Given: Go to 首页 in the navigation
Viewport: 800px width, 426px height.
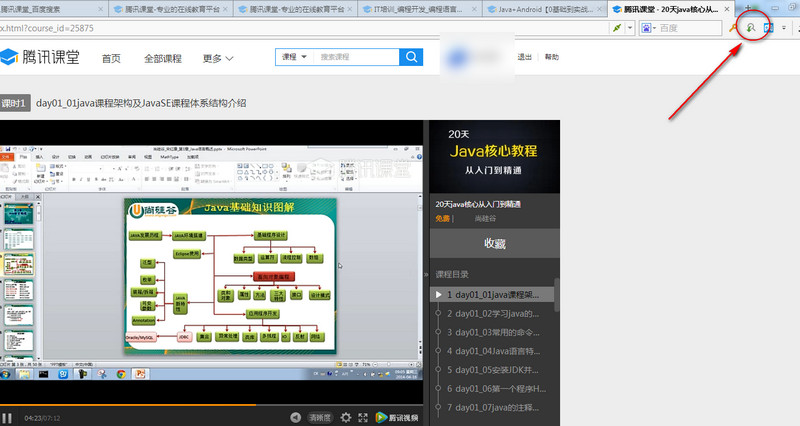Looking at the screenshot, I should tap(112, 58).
